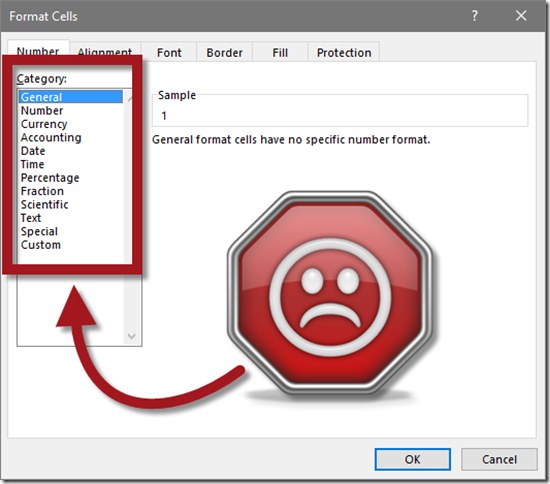The image size is (550, 484).
Task: Close the Format Cells dialog
Action: click(521, 16)
